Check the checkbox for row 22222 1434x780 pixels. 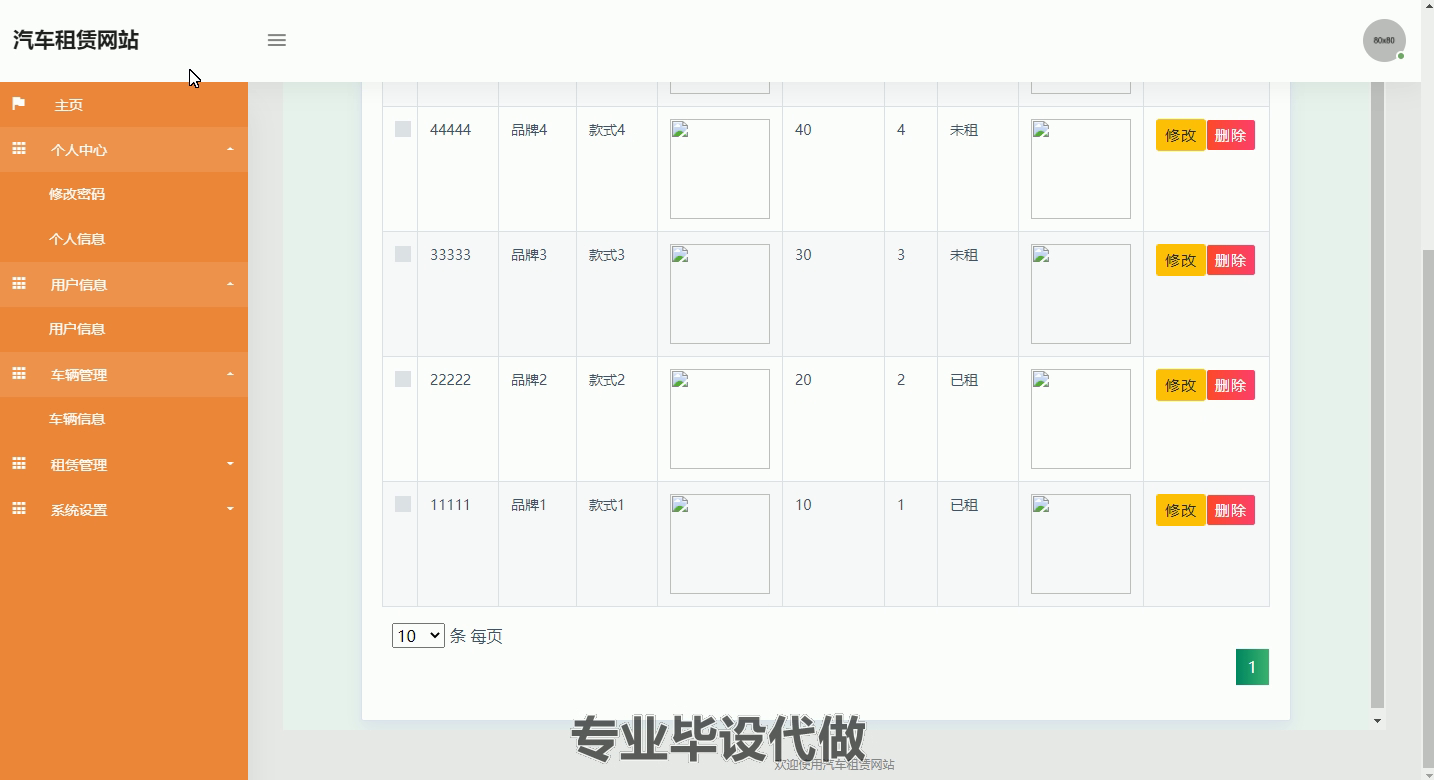coord(403,379)
